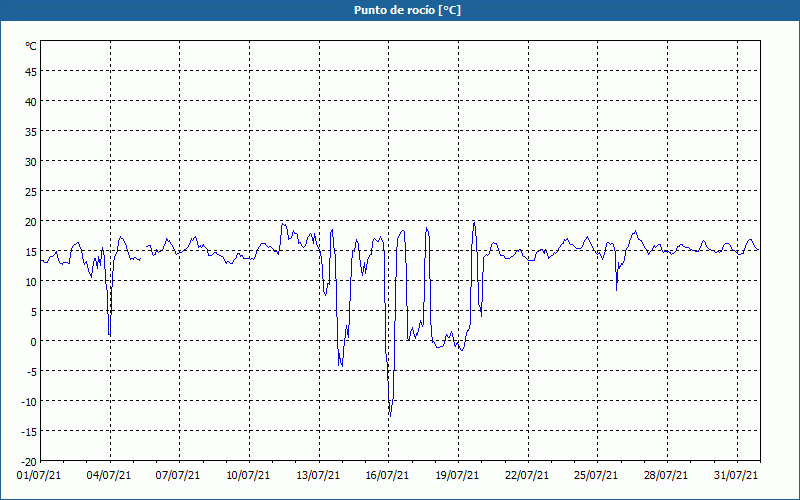Select the 13/07/21 date label
This screenshot has height=500, width=800.
[x=318, y=475]
